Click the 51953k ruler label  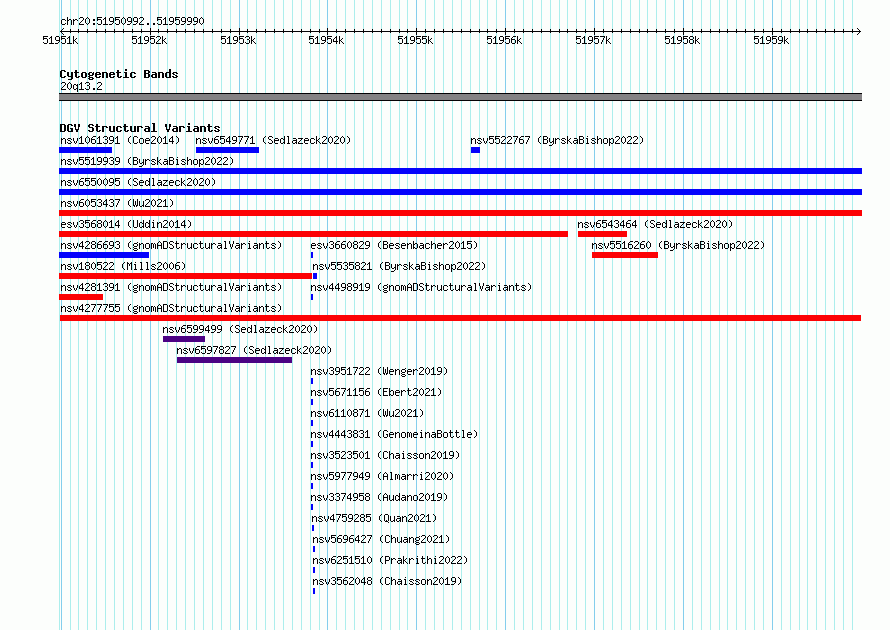(238, 40)
